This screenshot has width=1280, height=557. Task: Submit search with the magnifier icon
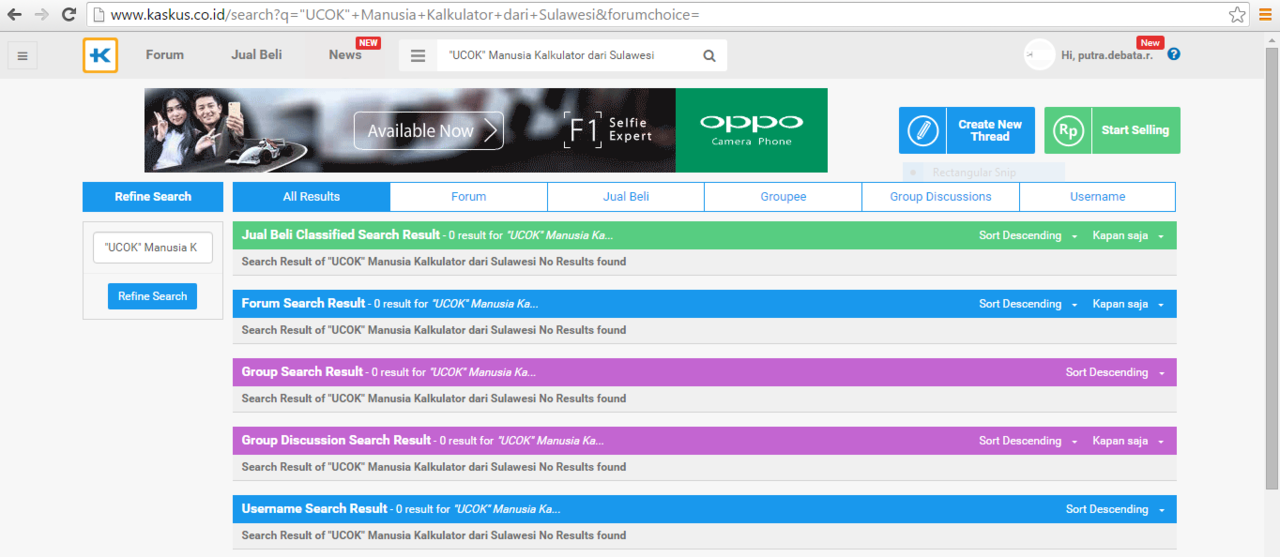(709, 56)
